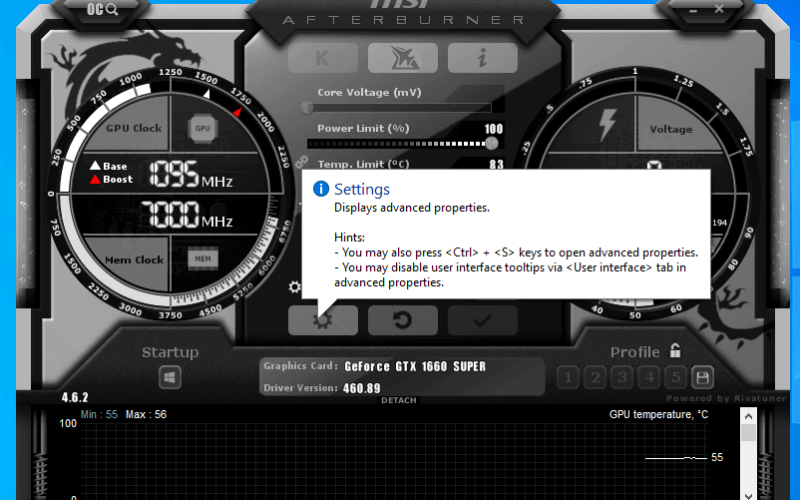Click the version '4.6.2' text

[74, 397]
